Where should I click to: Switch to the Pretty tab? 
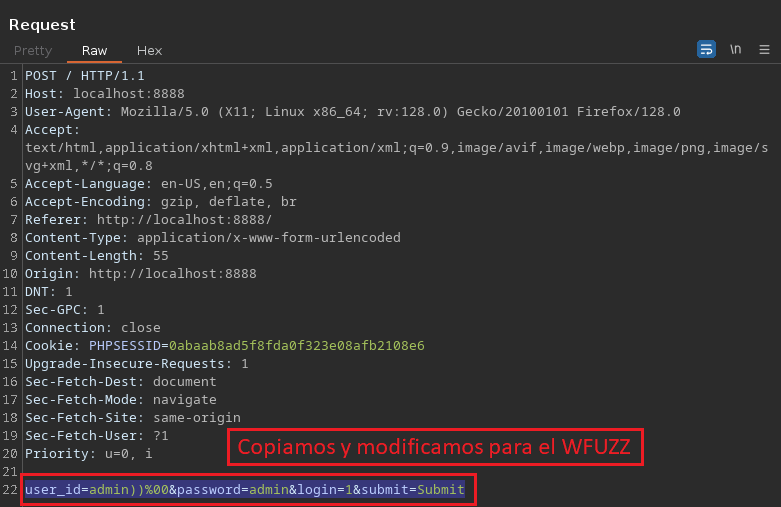click(33, 50)
